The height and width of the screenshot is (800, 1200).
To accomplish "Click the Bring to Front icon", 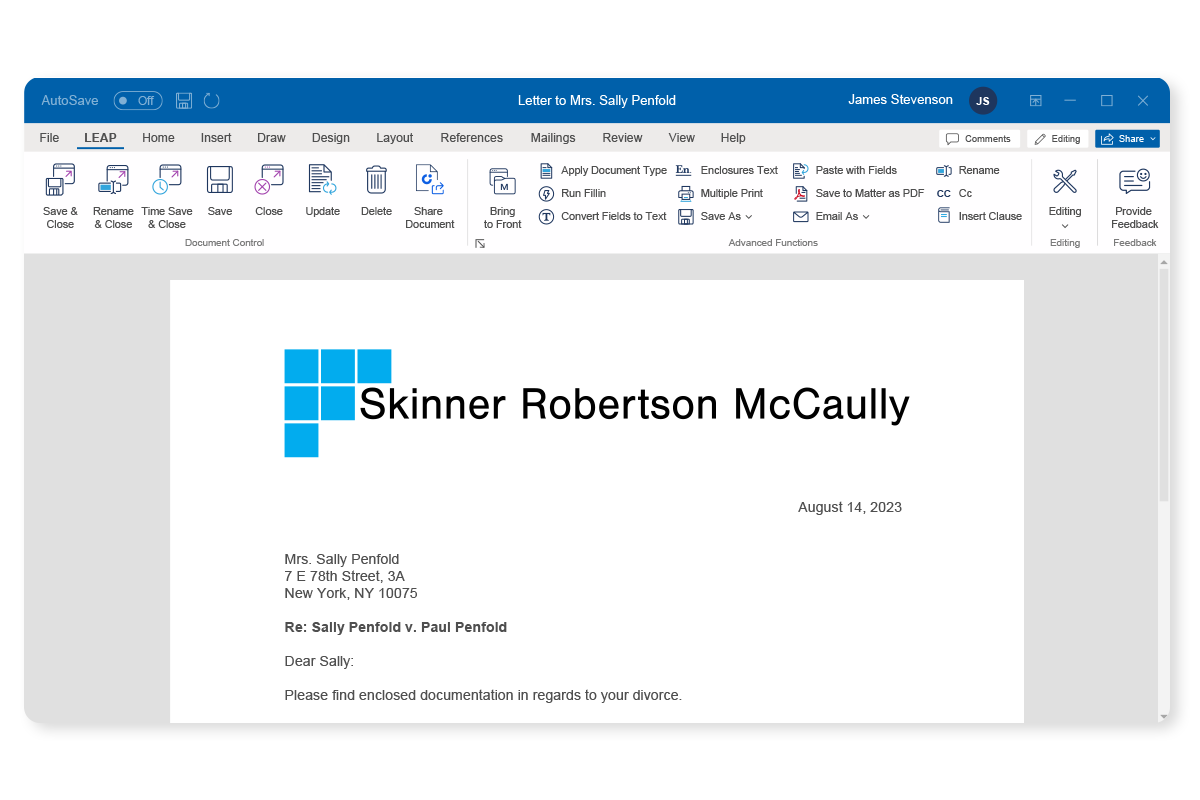I will click(503, 181).
